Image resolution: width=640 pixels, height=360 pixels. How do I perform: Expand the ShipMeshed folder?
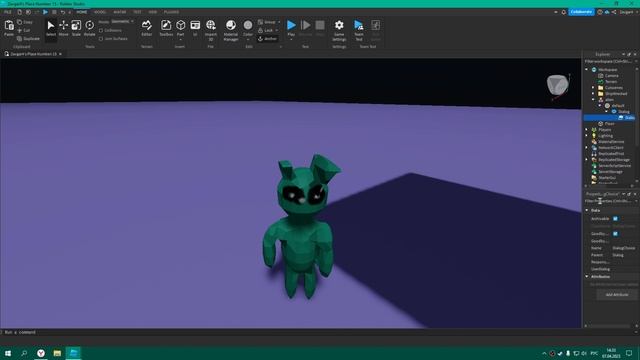[593, 94]
